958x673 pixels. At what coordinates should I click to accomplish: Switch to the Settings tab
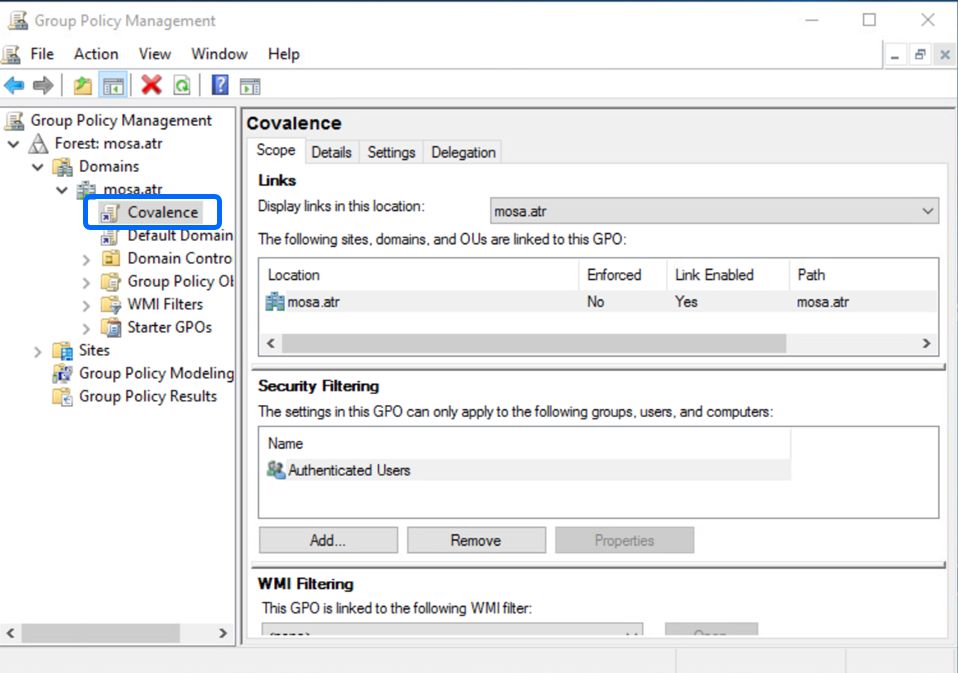391,153
